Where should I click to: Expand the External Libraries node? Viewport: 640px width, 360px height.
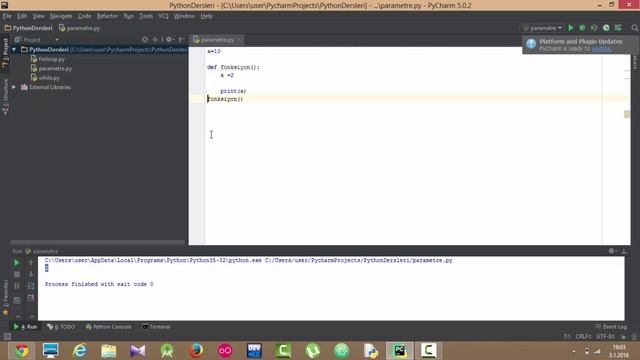[14, 87]
